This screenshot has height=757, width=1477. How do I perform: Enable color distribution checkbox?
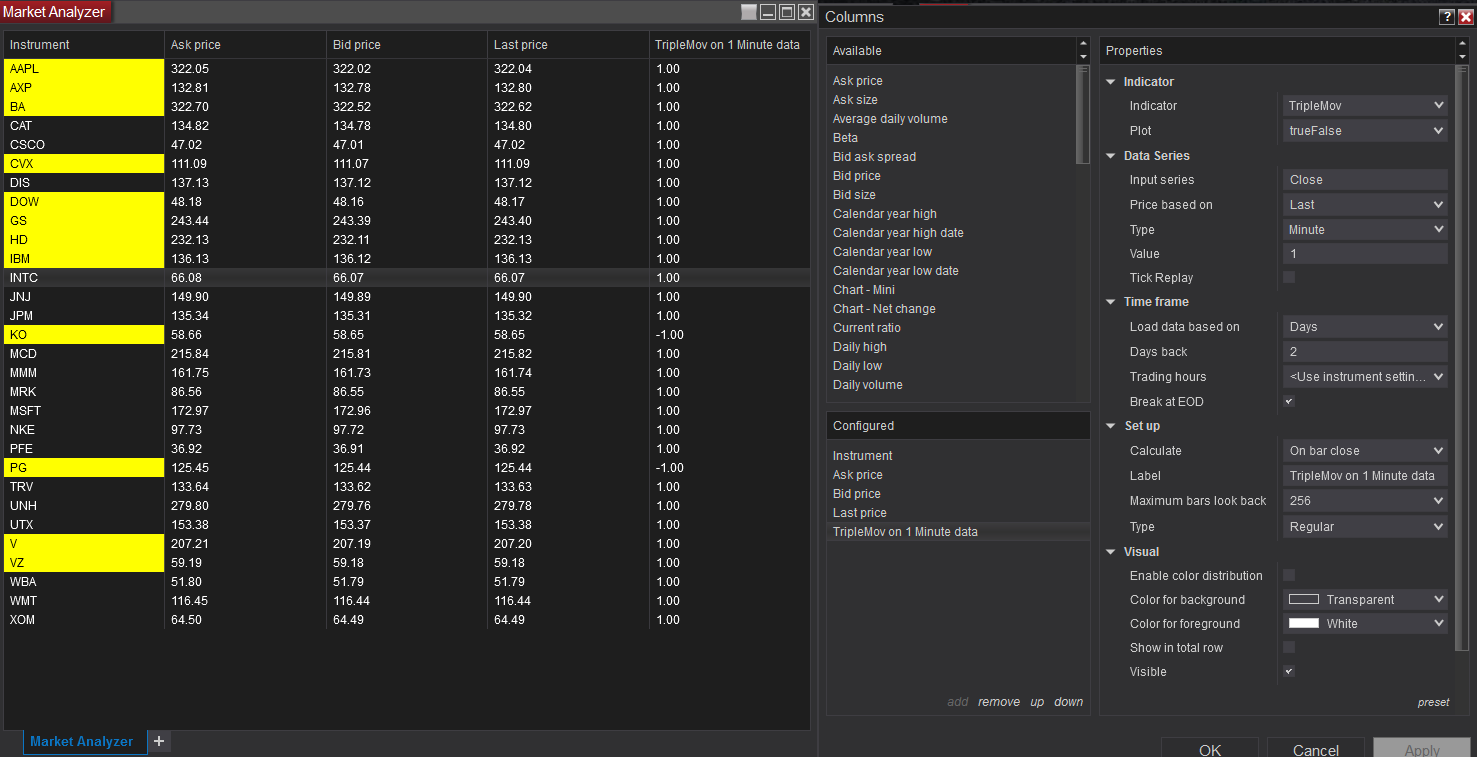tap(1289, 575)
